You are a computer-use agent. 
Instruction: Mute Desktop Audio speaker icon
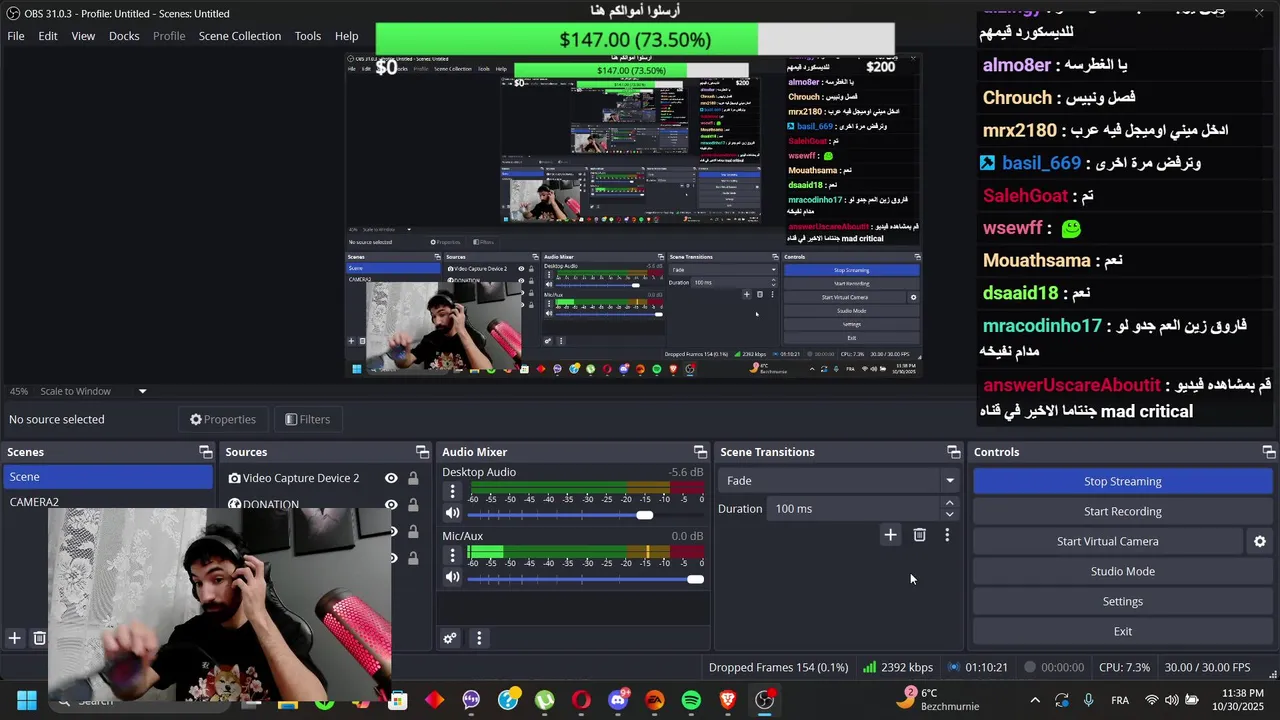click(x=452, y=514)
